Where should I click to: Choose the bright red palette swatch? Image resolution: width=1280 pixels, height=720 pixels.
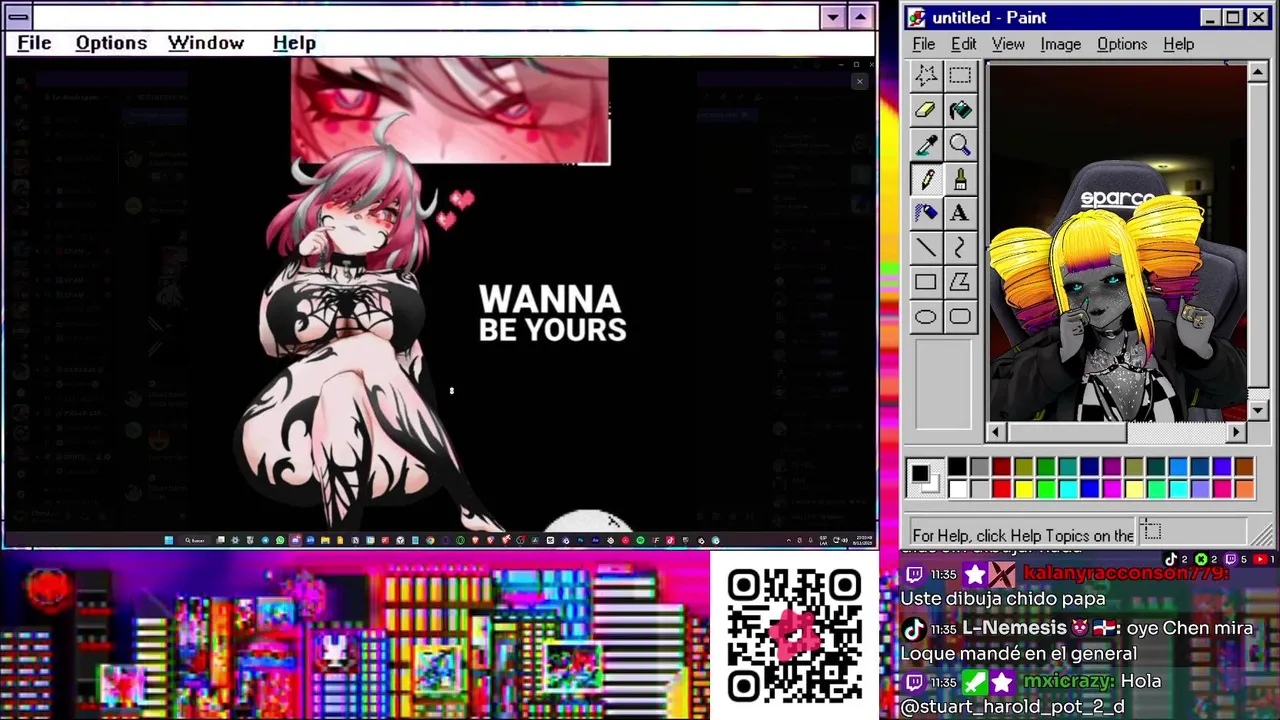coord(1001,489)
